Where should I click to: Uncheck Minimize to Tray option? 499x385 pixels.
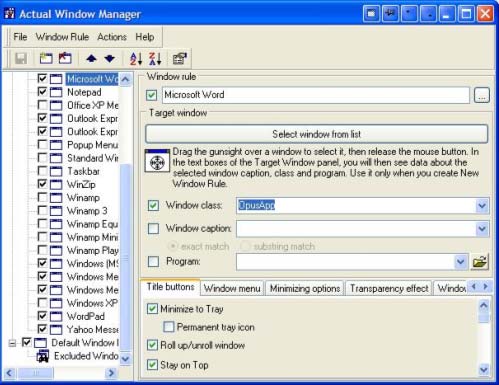tap(152, 309)
